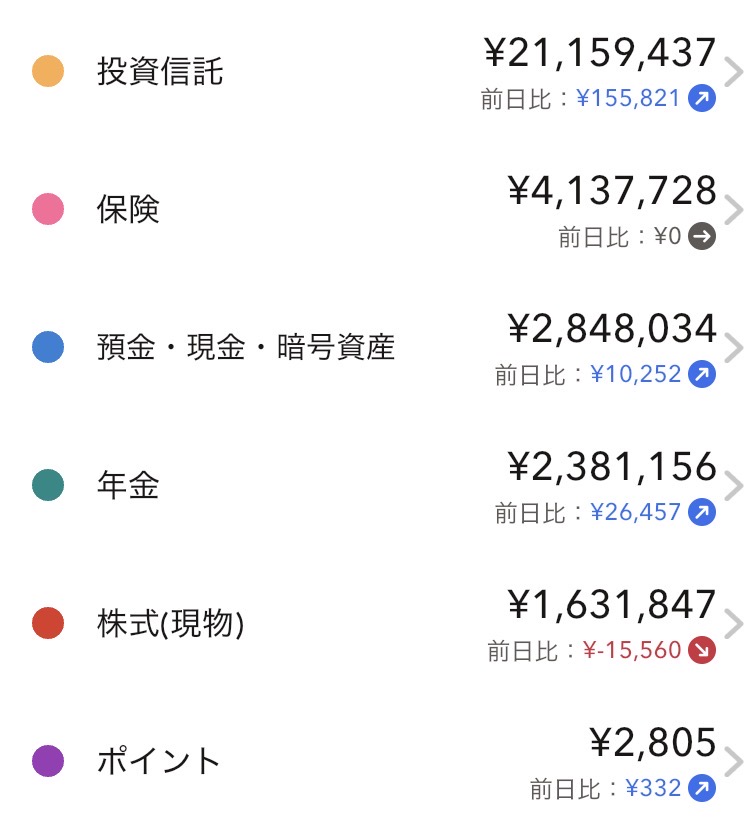Click the orange 投資信託 color dot
Screen dimensions: 750x834
[x=48, y=72]
